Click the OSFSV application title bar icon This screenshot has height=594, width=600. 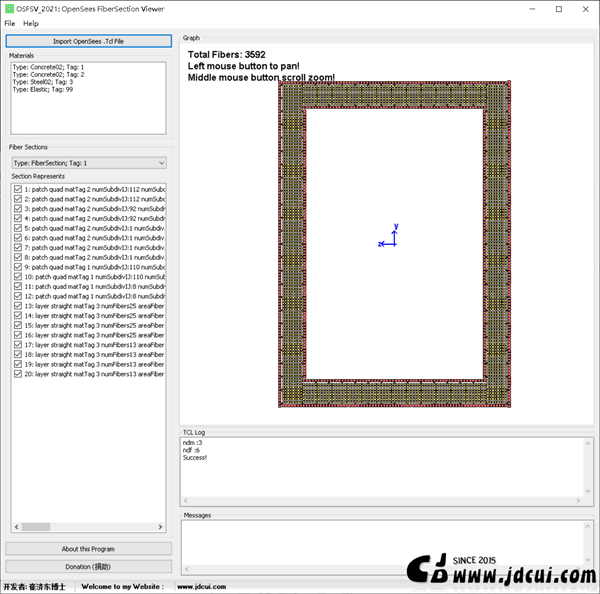pos(9,9)
